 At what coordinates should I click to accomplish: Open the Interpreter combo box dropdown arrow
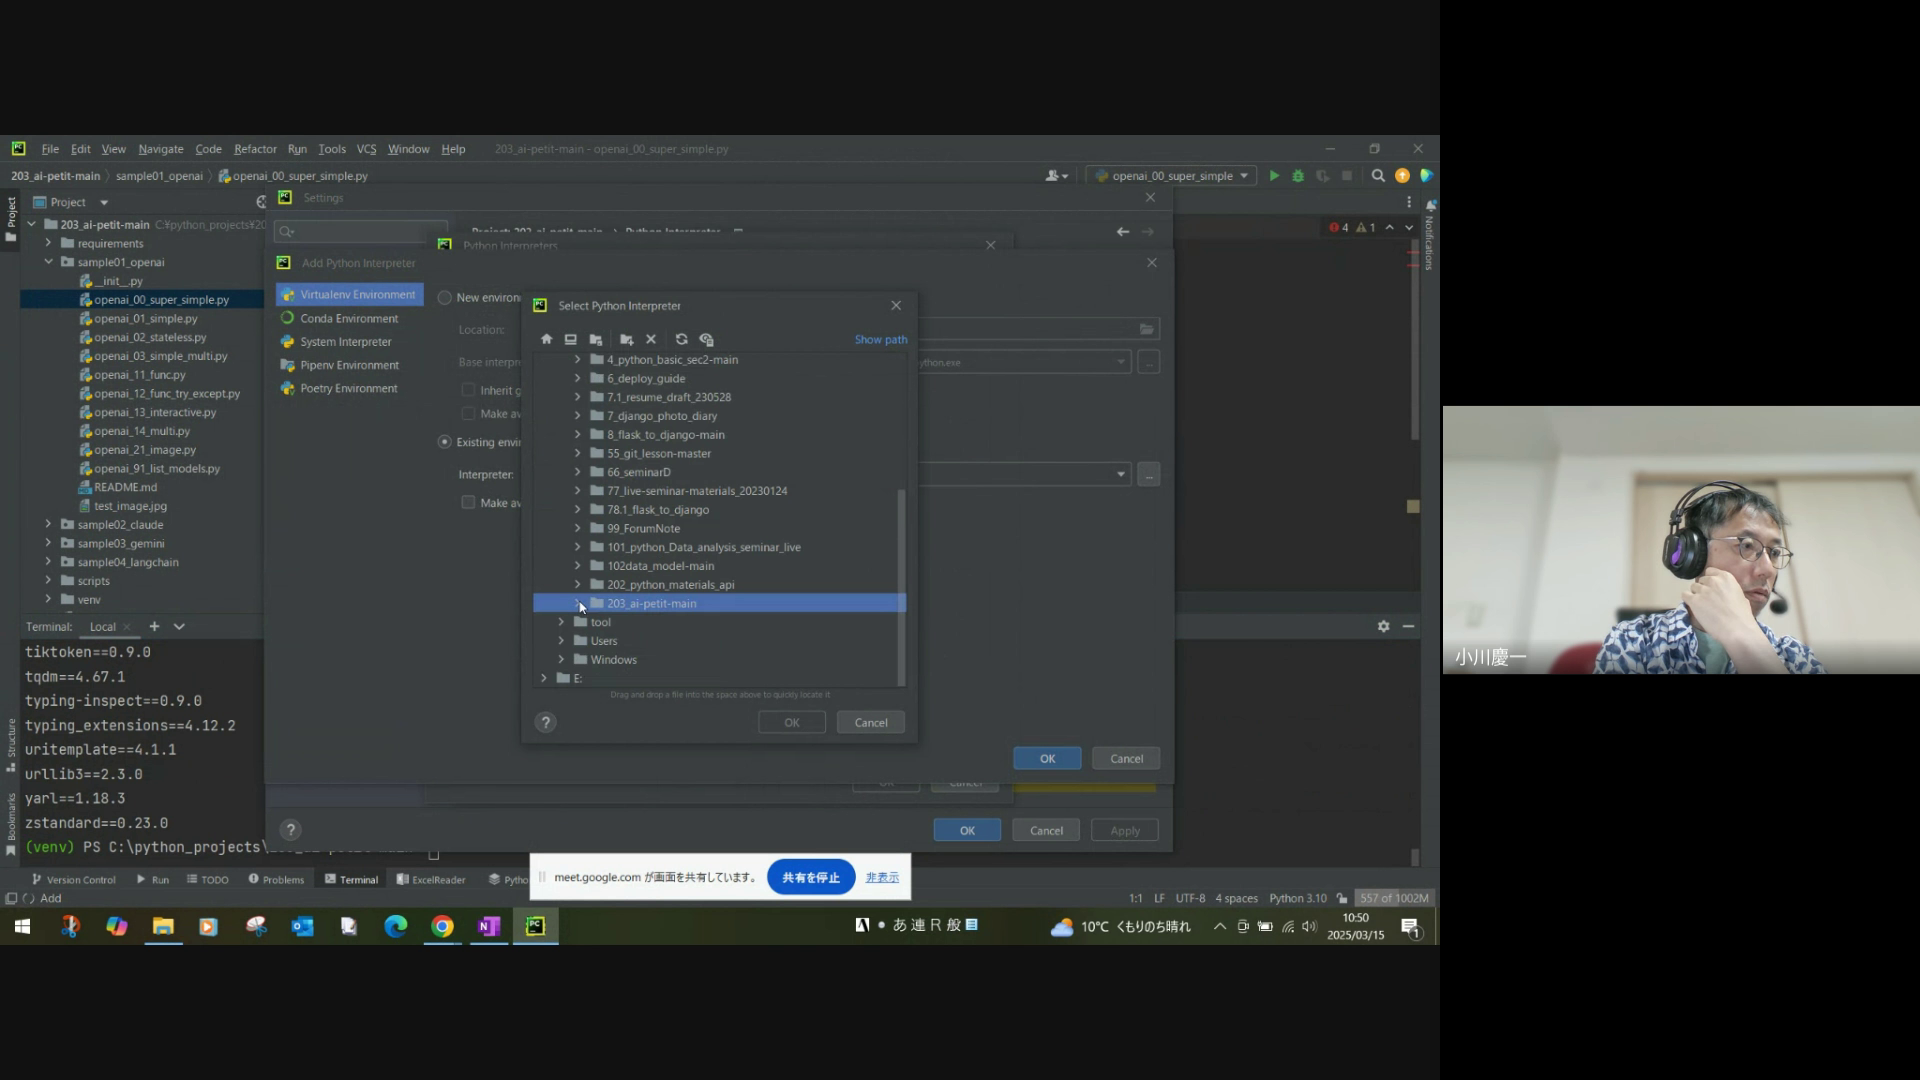click(1120, 475)
